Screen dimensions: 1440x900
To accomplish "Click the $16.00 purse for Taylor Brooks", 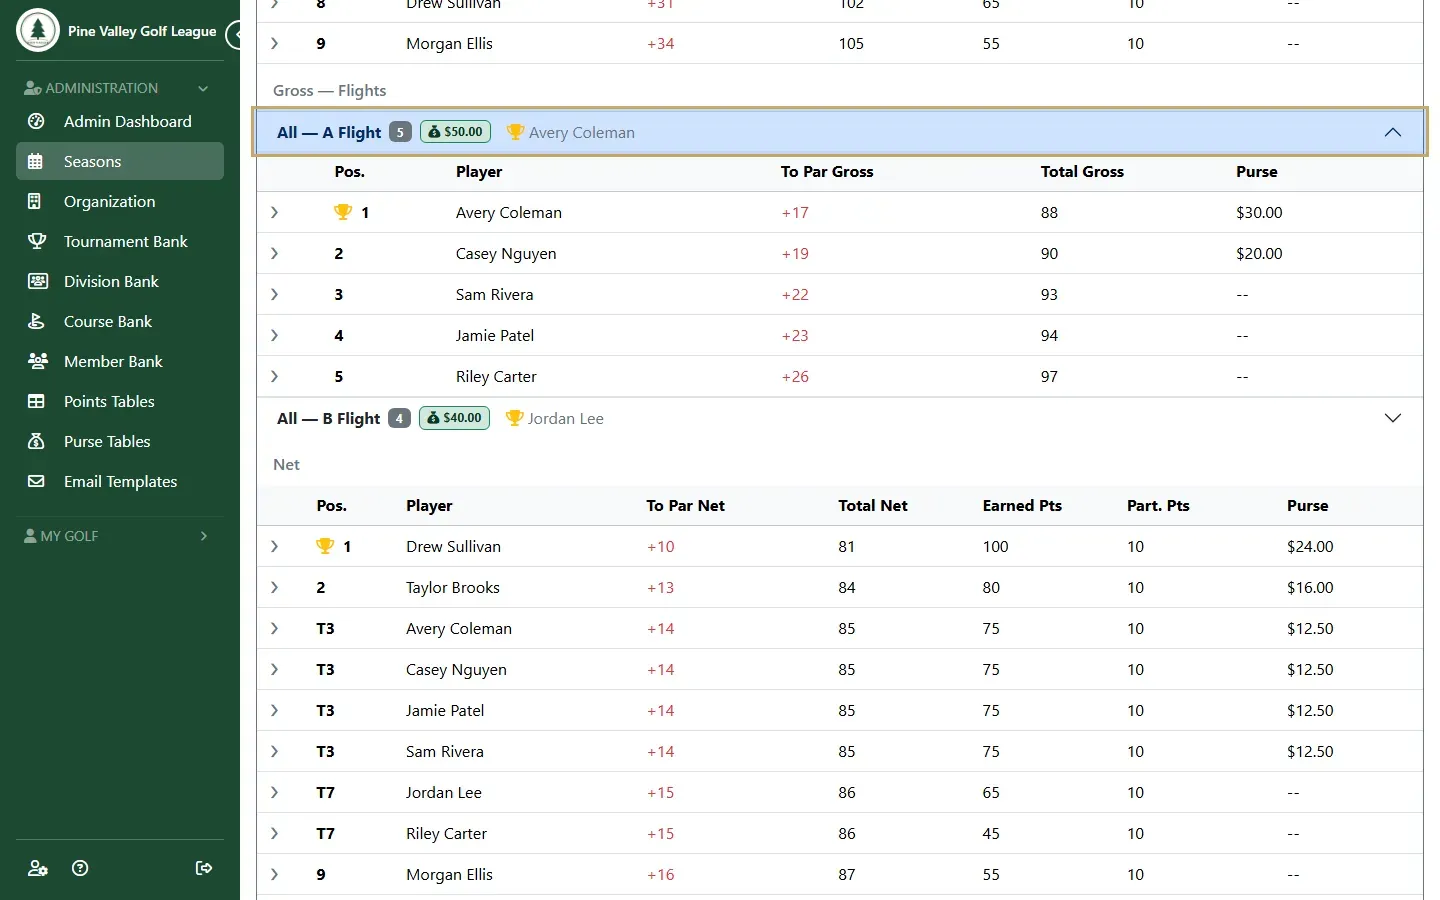I will point(1310,588).
